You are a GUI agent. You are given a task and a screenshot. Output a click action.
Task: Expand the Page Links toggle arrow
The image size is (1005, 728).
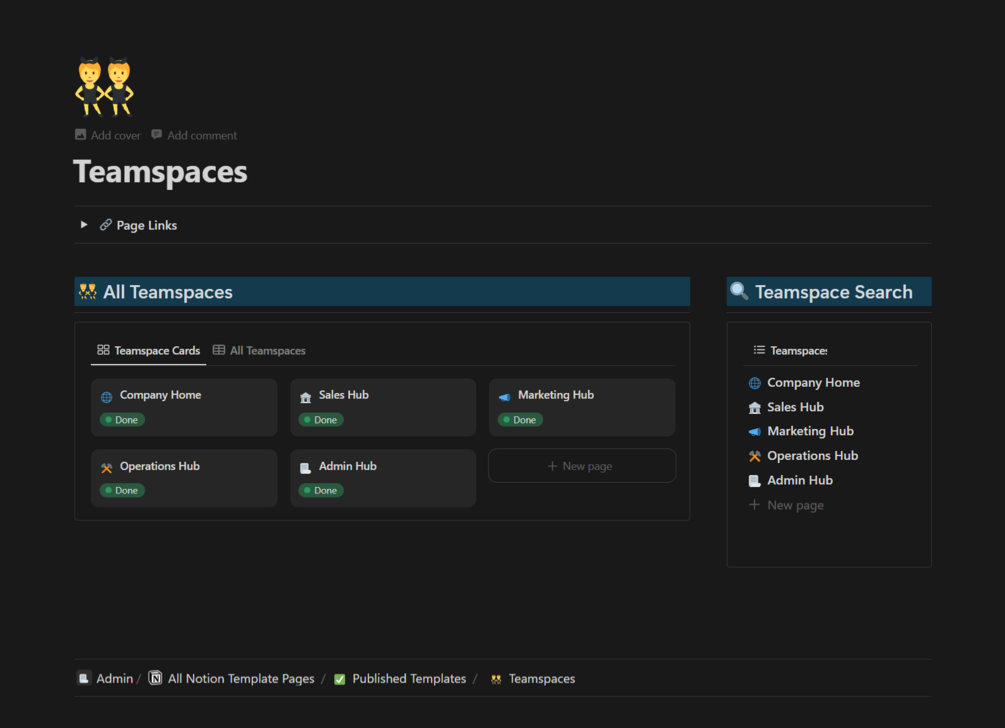[84, 225]
